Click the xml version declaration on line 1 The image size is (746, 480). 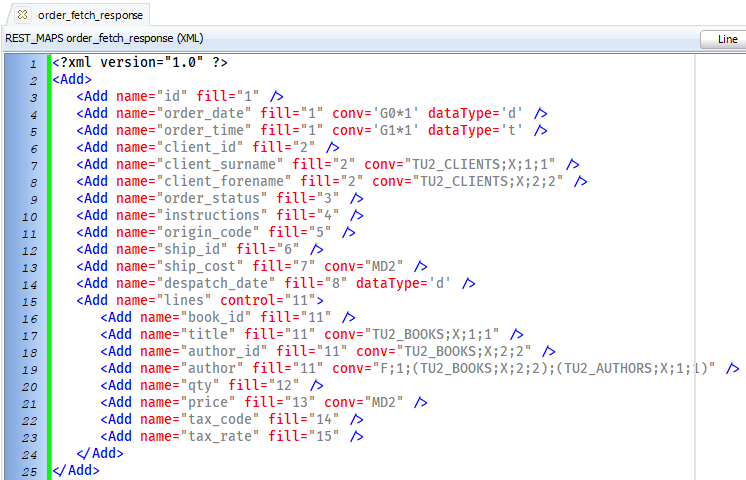140,63
